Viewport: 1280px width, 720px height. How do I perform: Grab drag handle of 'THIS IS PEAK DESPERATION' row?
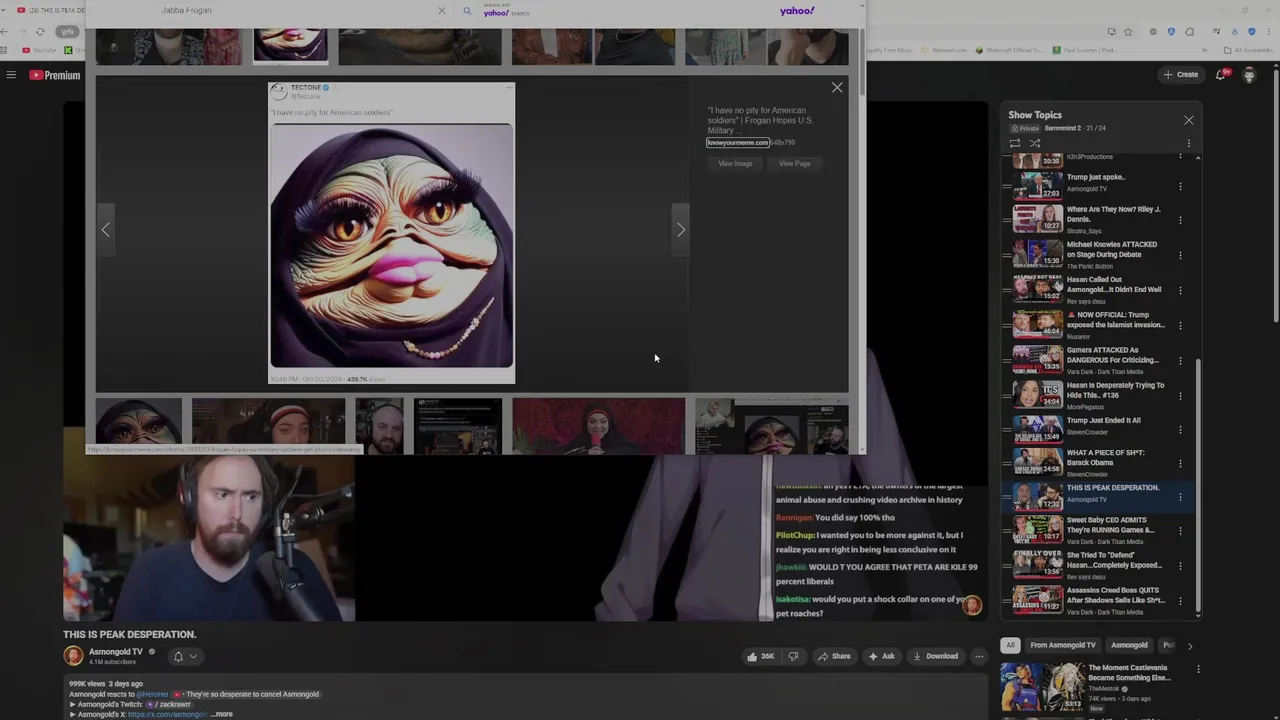point(1007,497)
